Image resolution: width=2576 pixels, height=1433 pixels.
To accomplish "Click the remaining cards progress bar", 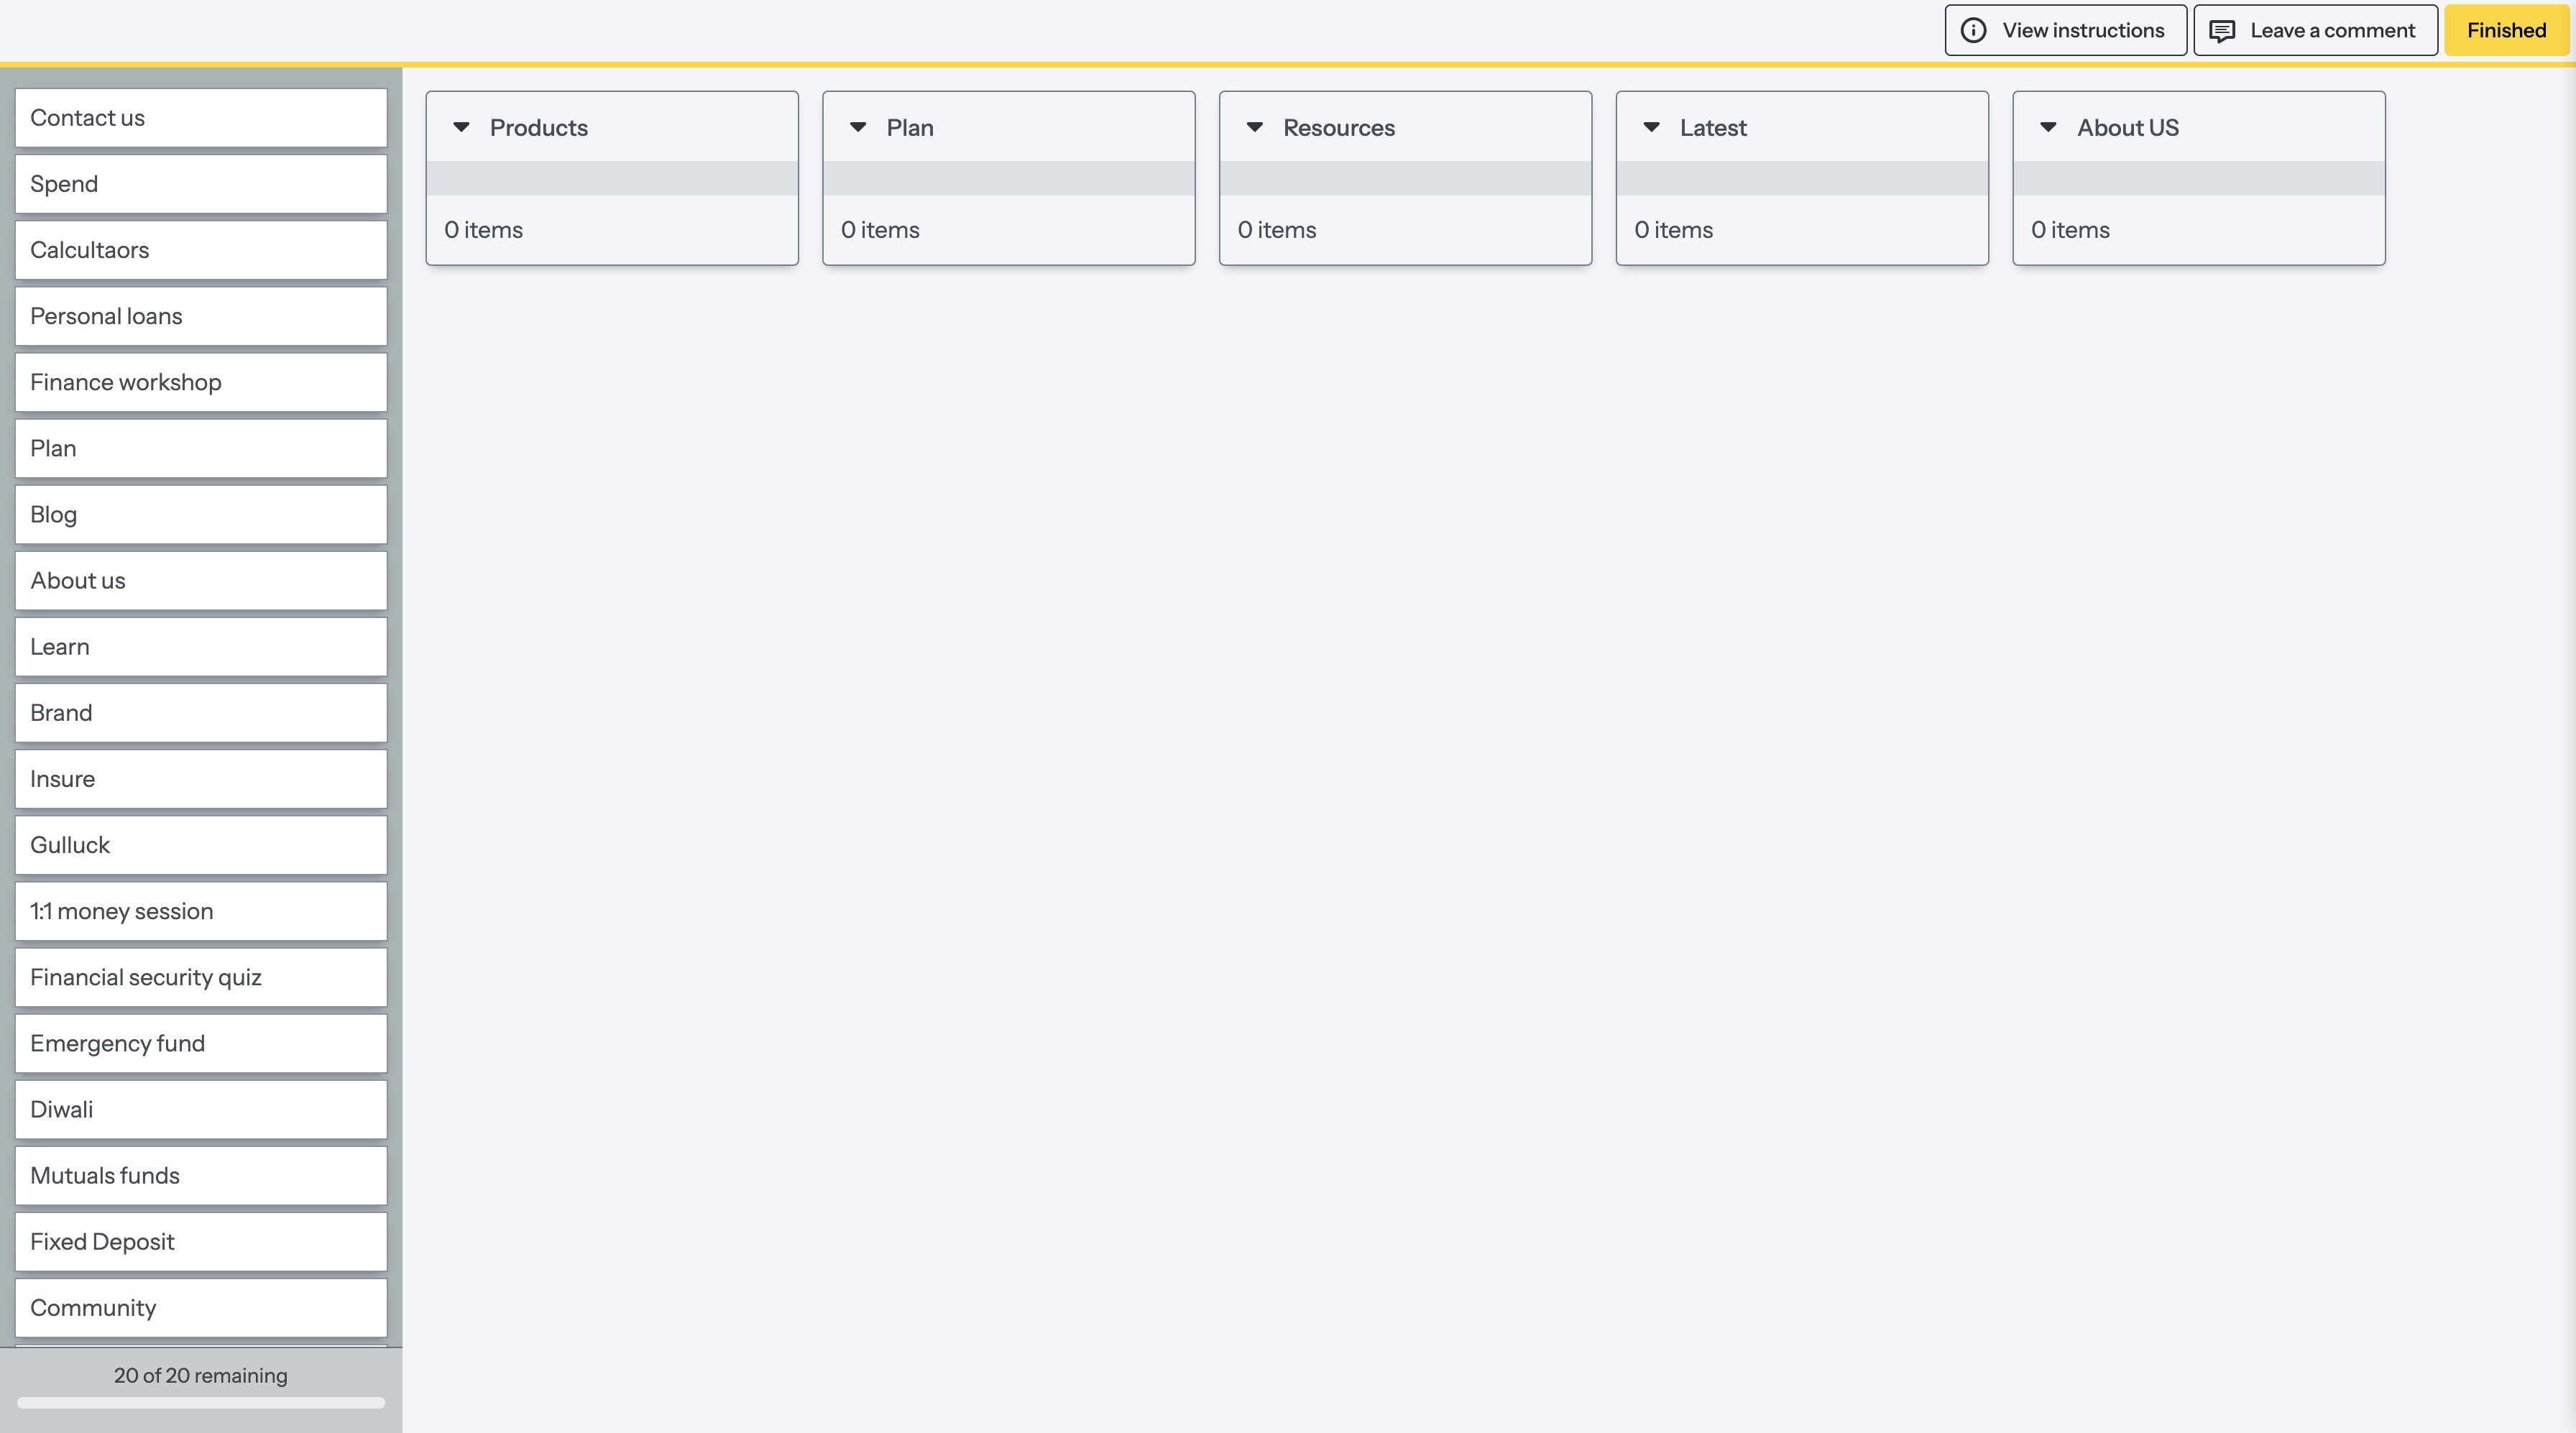I will (200, 1402).
